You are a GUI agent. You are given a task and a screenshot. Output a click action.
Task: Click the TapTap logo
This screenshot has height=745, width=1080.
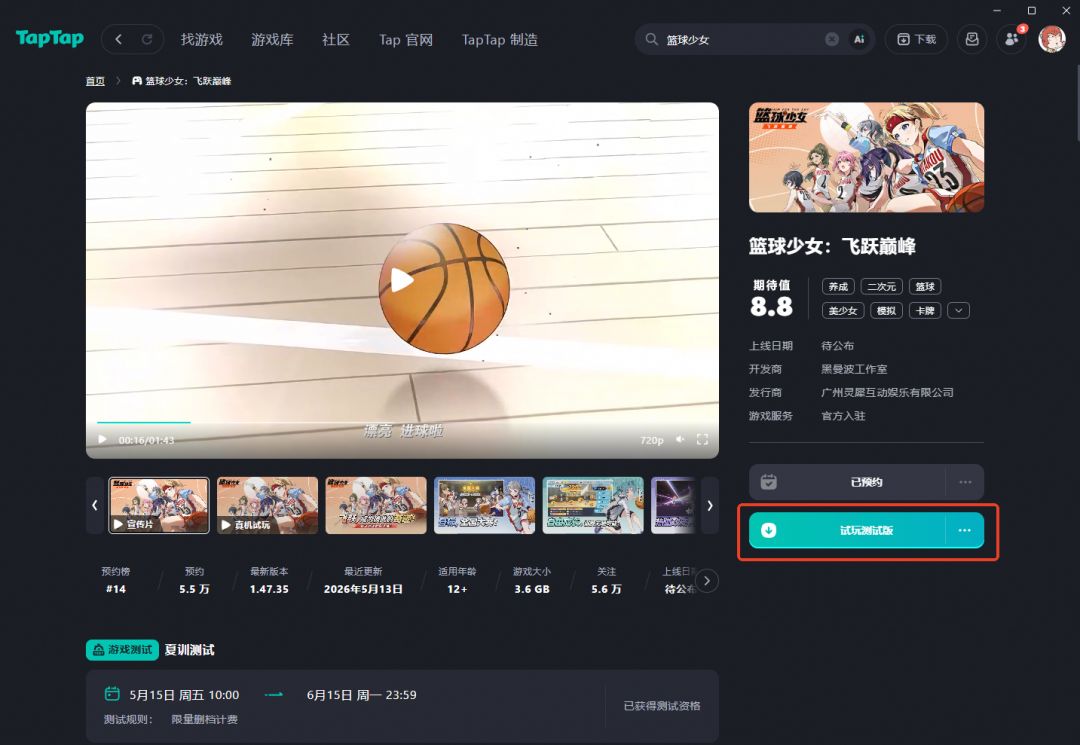50,39
